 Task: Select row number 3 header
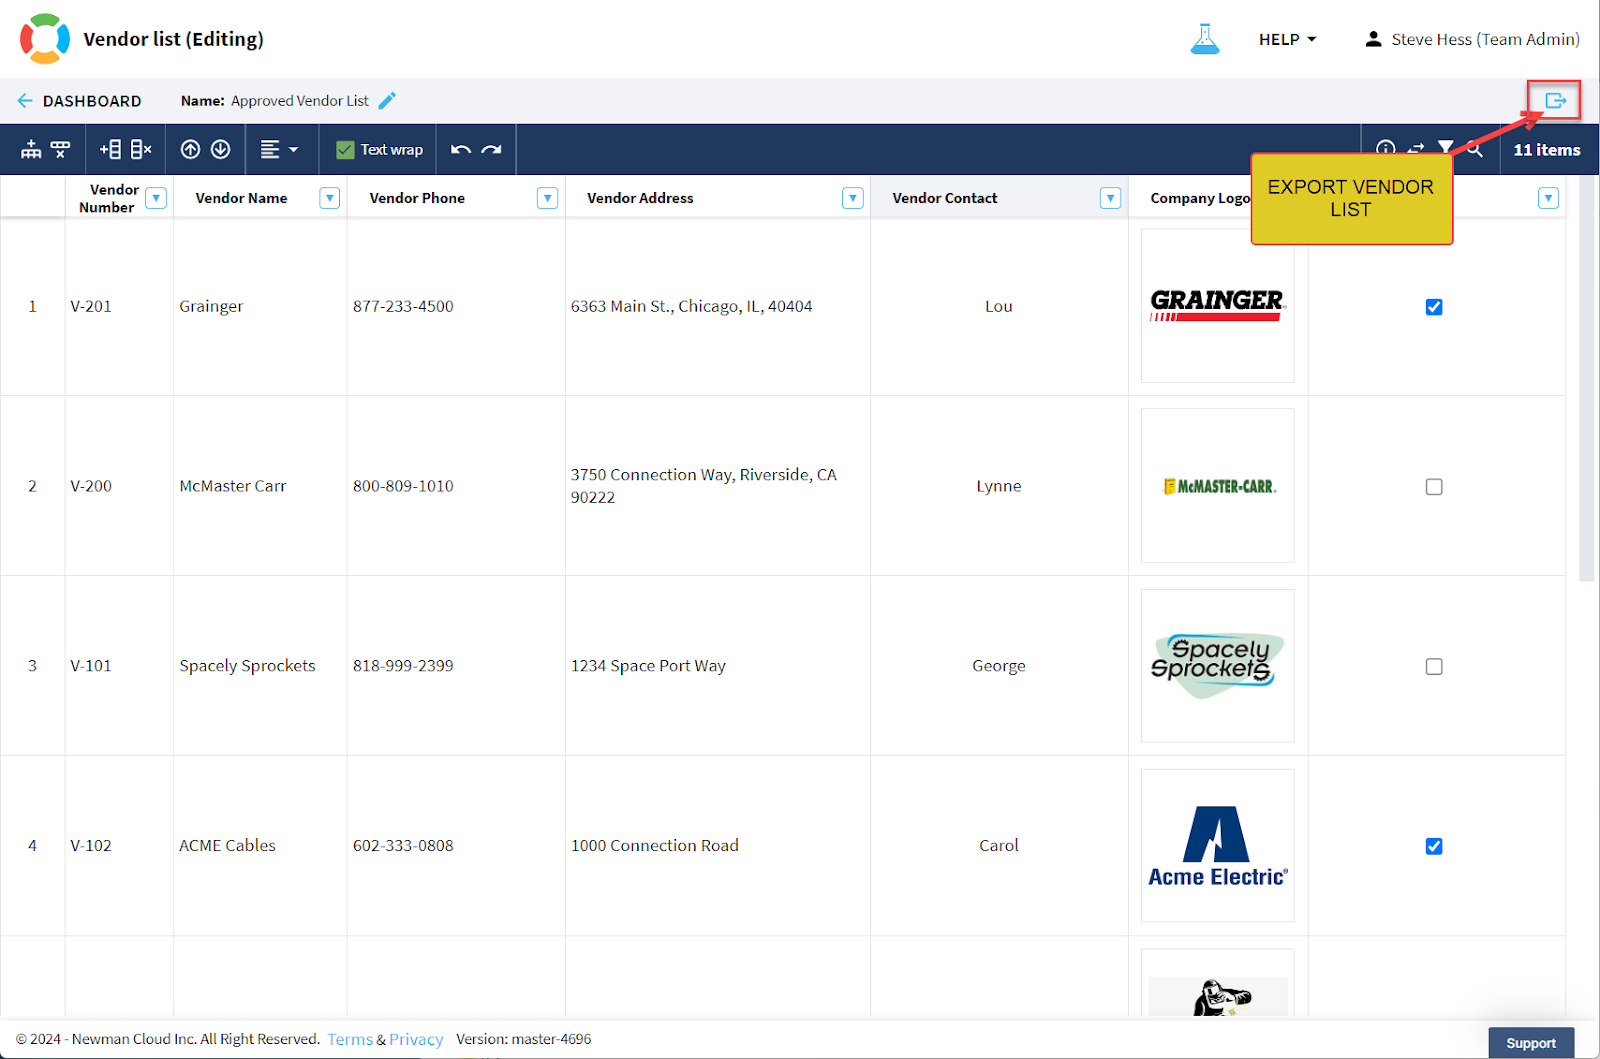tap(32, 666)
